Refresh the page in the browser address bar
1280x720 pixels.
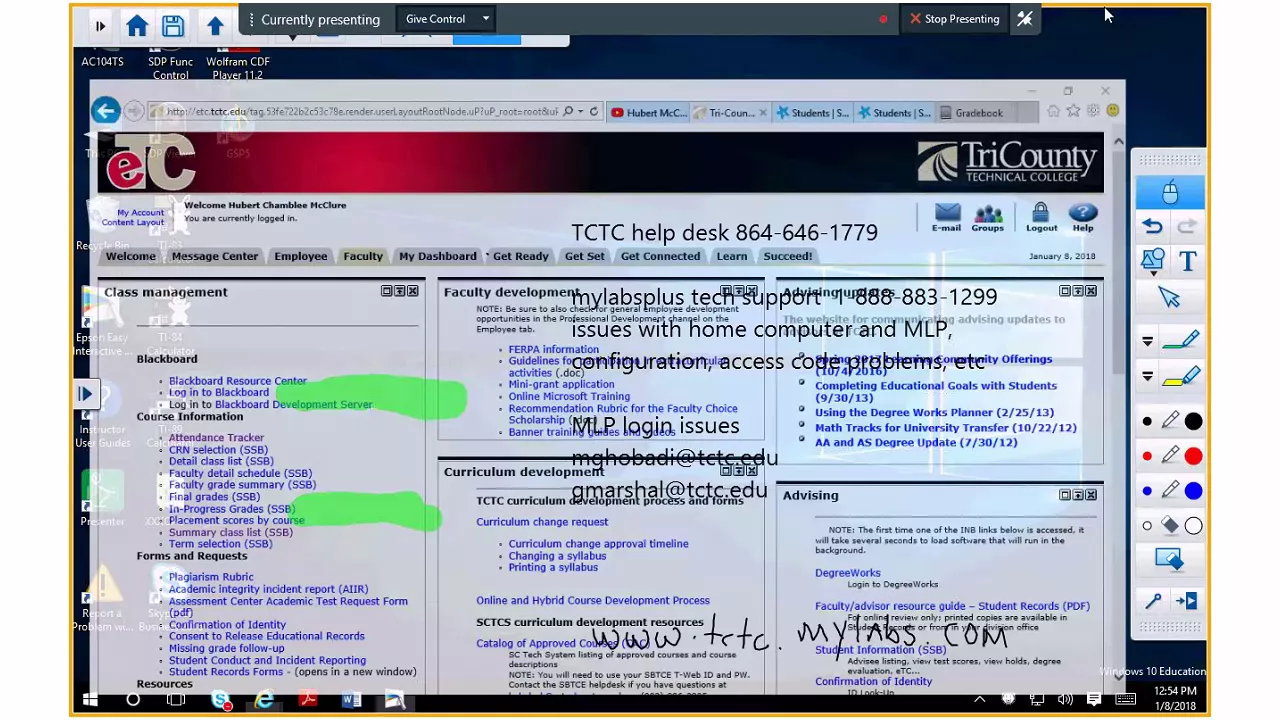594,112
